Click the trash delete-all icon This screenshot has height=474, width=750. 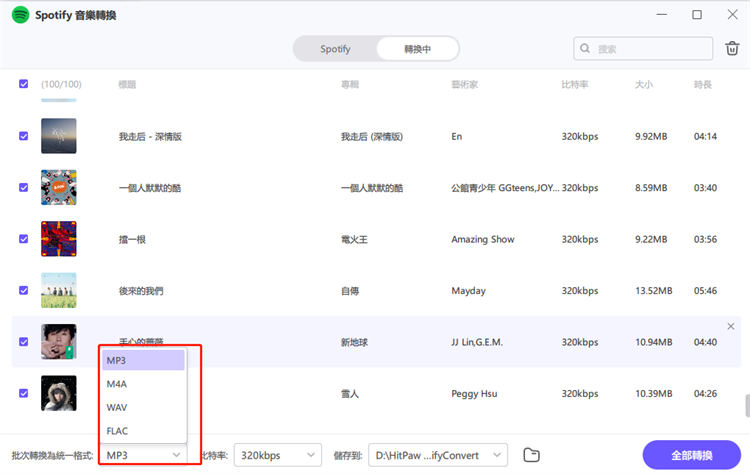pyautogui.click(x=732, y=48)
